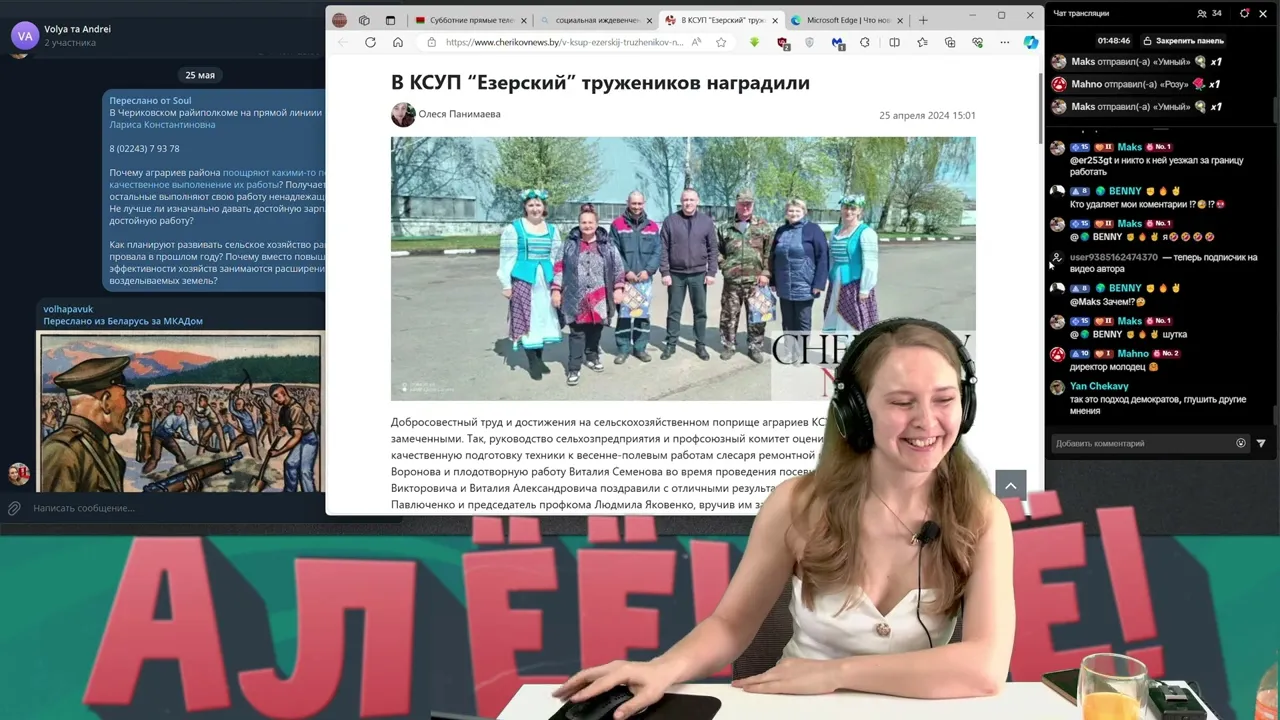The width and height of the screenshot is (1280, 720).
Task: Click the scroll-to-top arrow button
Action: tap(1011, 485)
